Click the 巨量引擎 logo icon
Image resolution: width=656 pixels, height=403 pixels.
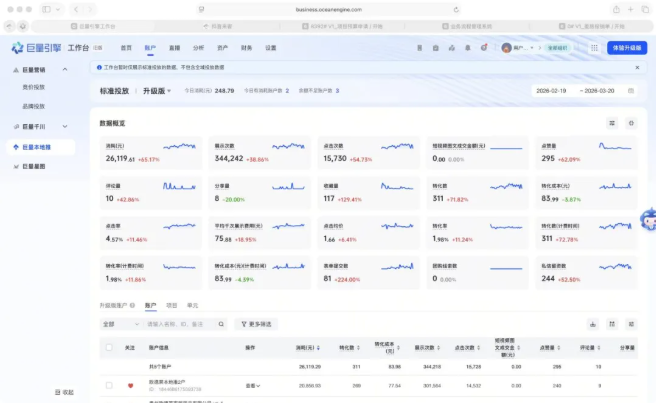(x=17, y=48)
